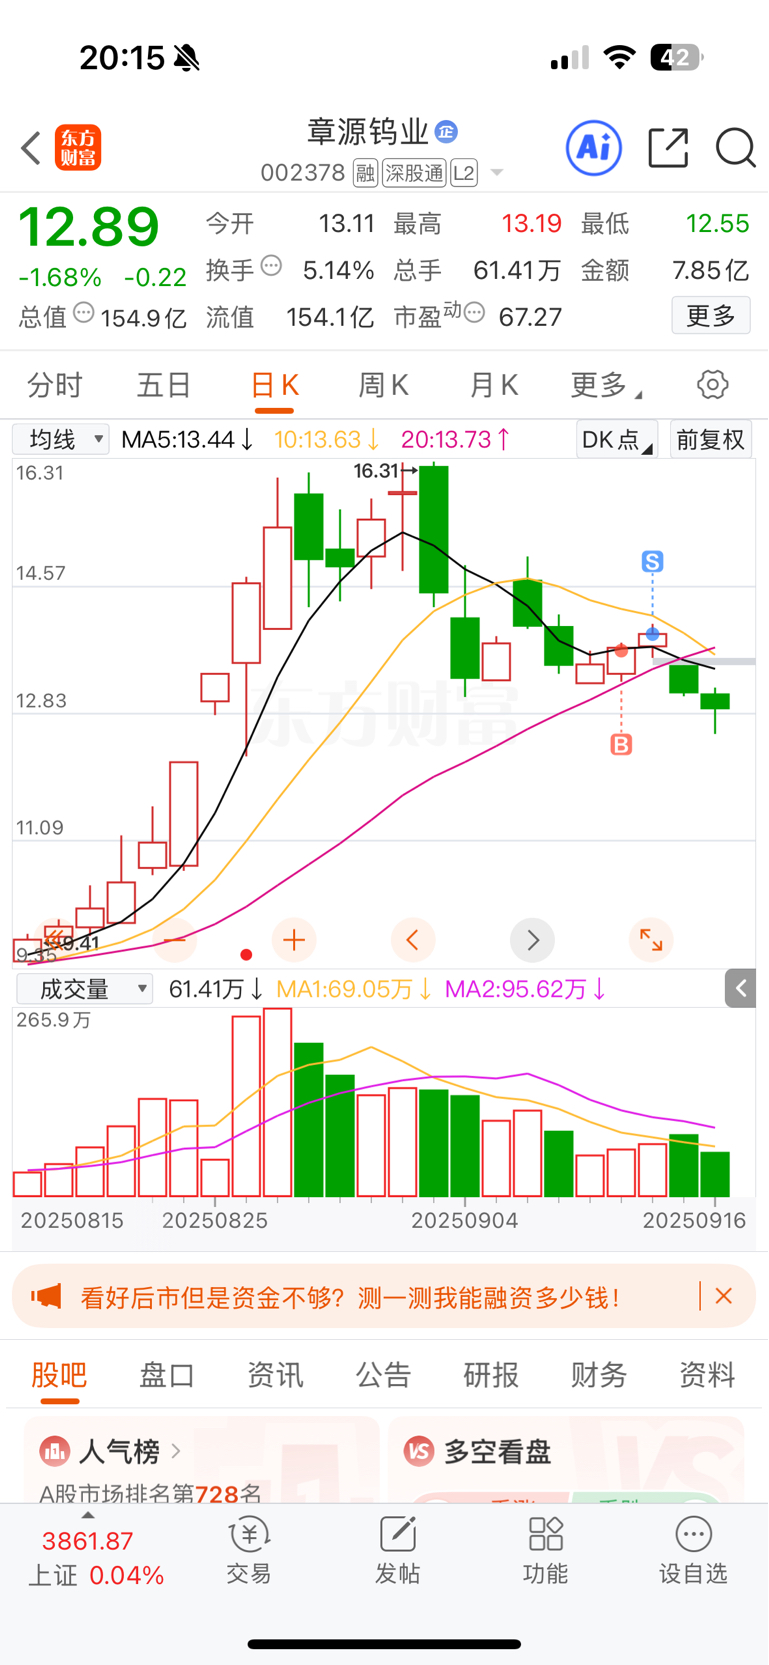Open the 多空看盘 card
The image size is (769, 1665).
point(566,1460)
